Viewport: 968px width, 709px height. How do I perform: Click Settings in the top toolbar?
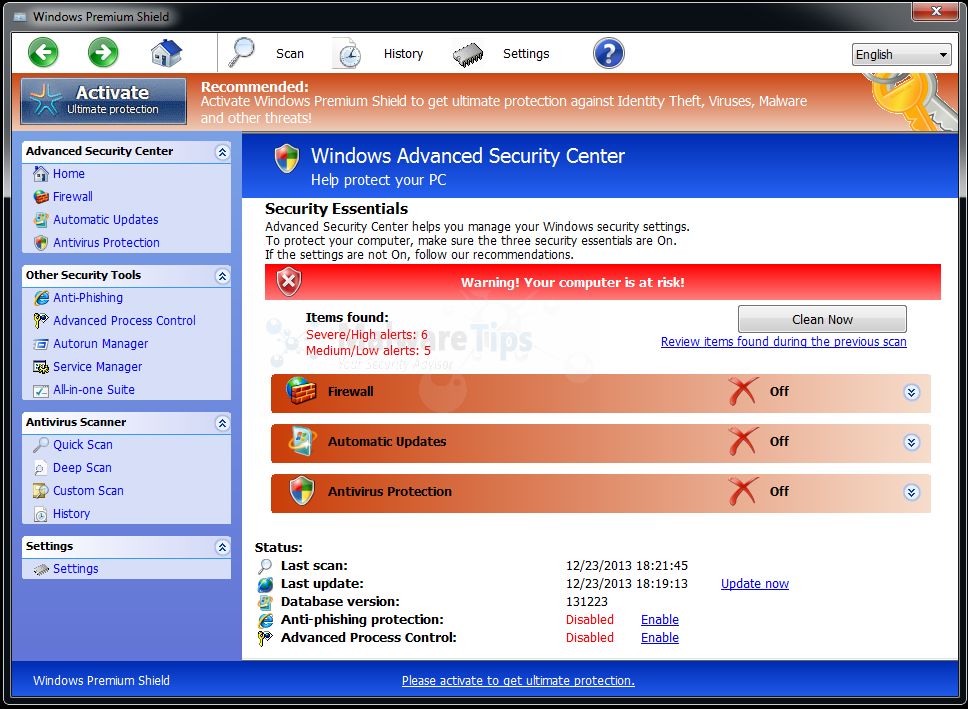[x=526, y=54]
